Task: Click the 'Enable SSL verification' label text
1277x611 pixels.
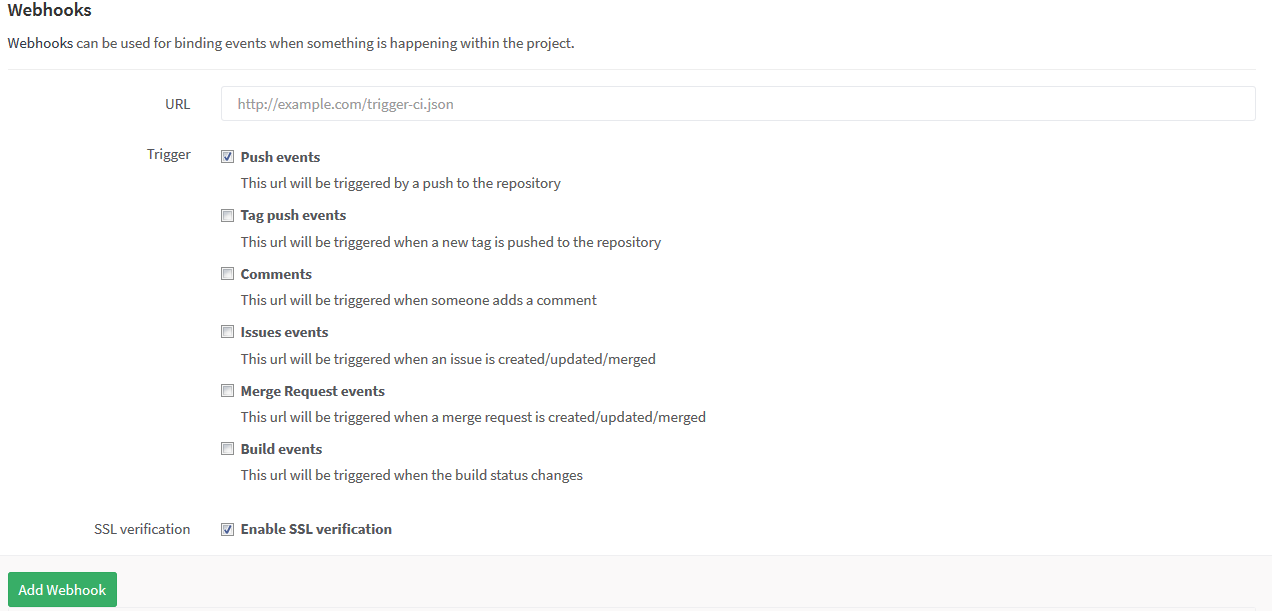Action: pos(316,529)
